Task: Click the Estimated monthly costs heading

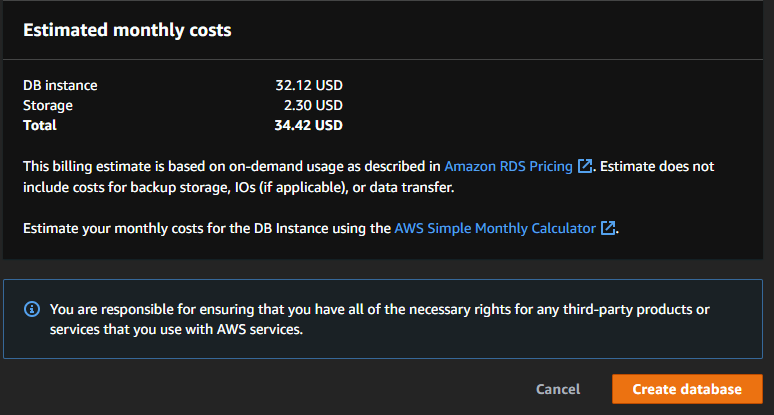Action: click(127, 30)
